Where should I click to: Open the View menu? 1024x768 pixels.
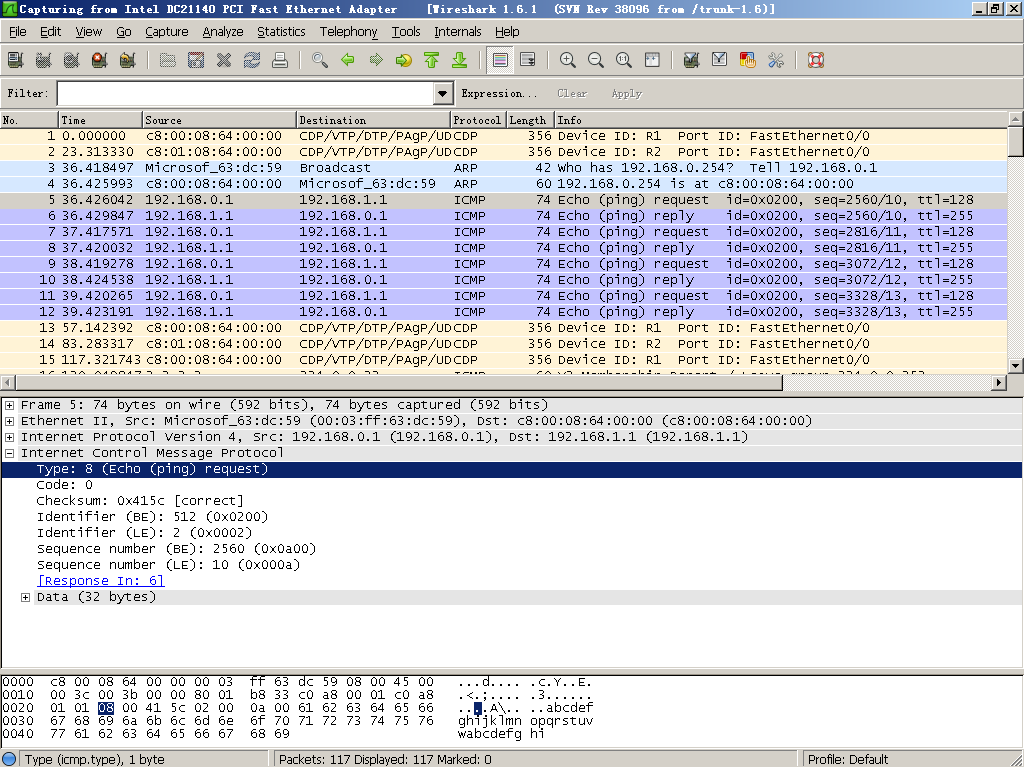[88, 31]
